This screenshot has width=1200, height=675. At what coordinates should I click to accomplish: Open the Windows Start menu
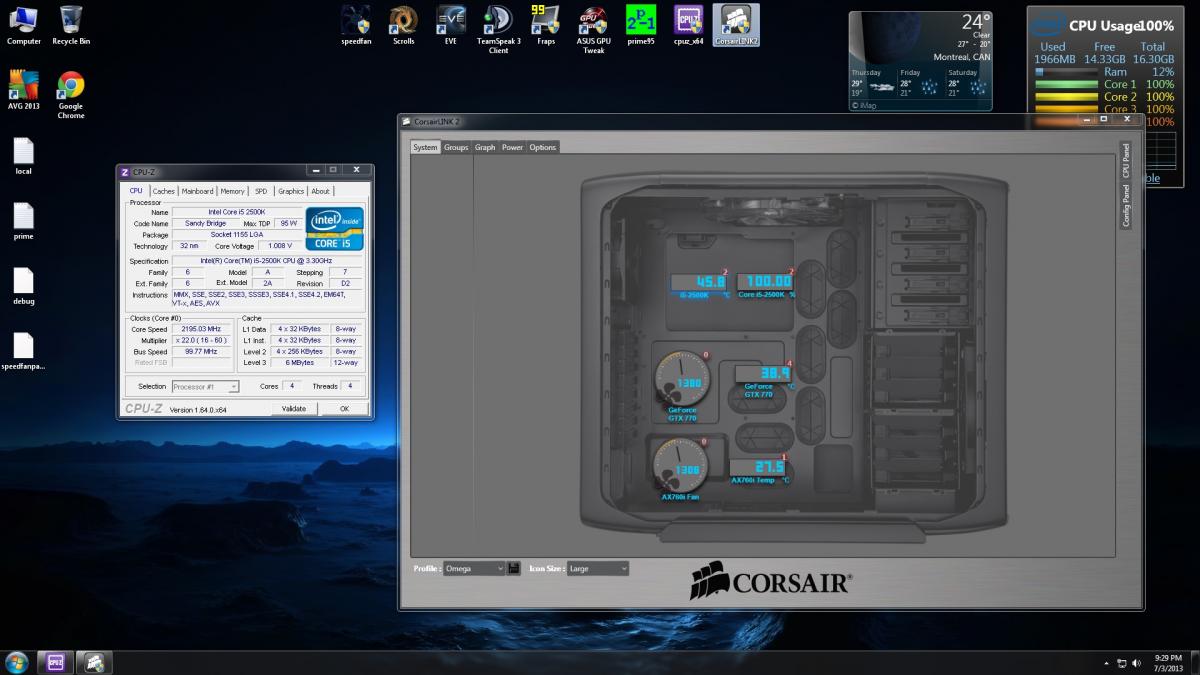point(17,662)
